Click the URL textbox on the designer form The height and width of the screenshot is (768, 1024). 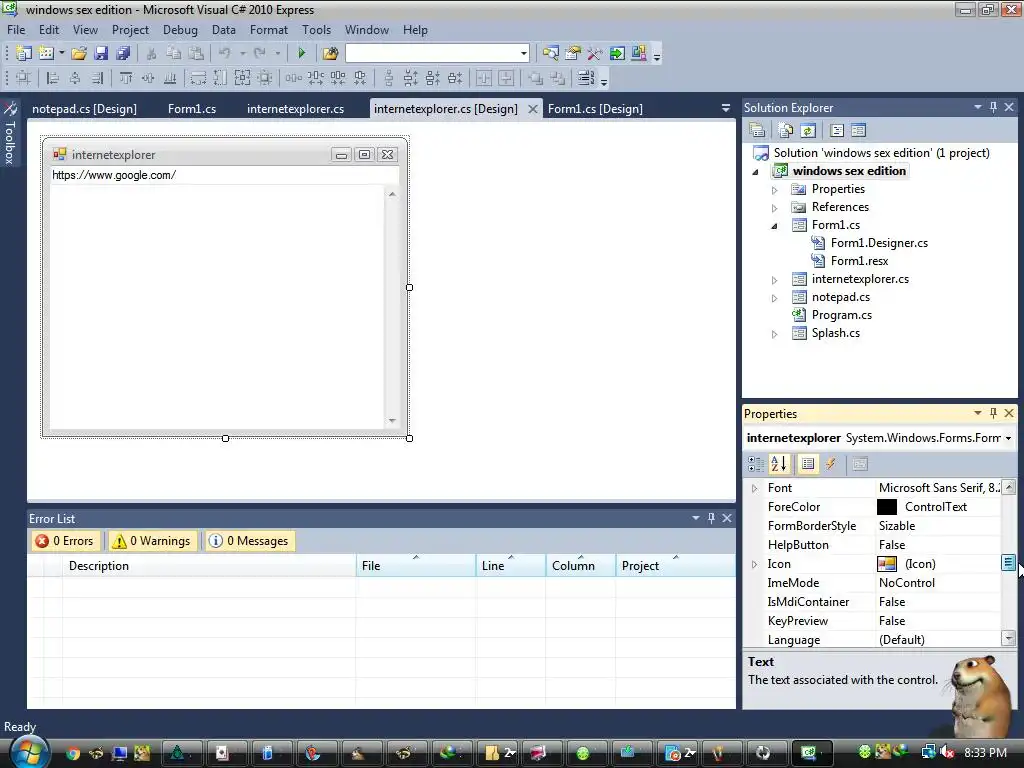pyautogui.click(x=224, y=175)
